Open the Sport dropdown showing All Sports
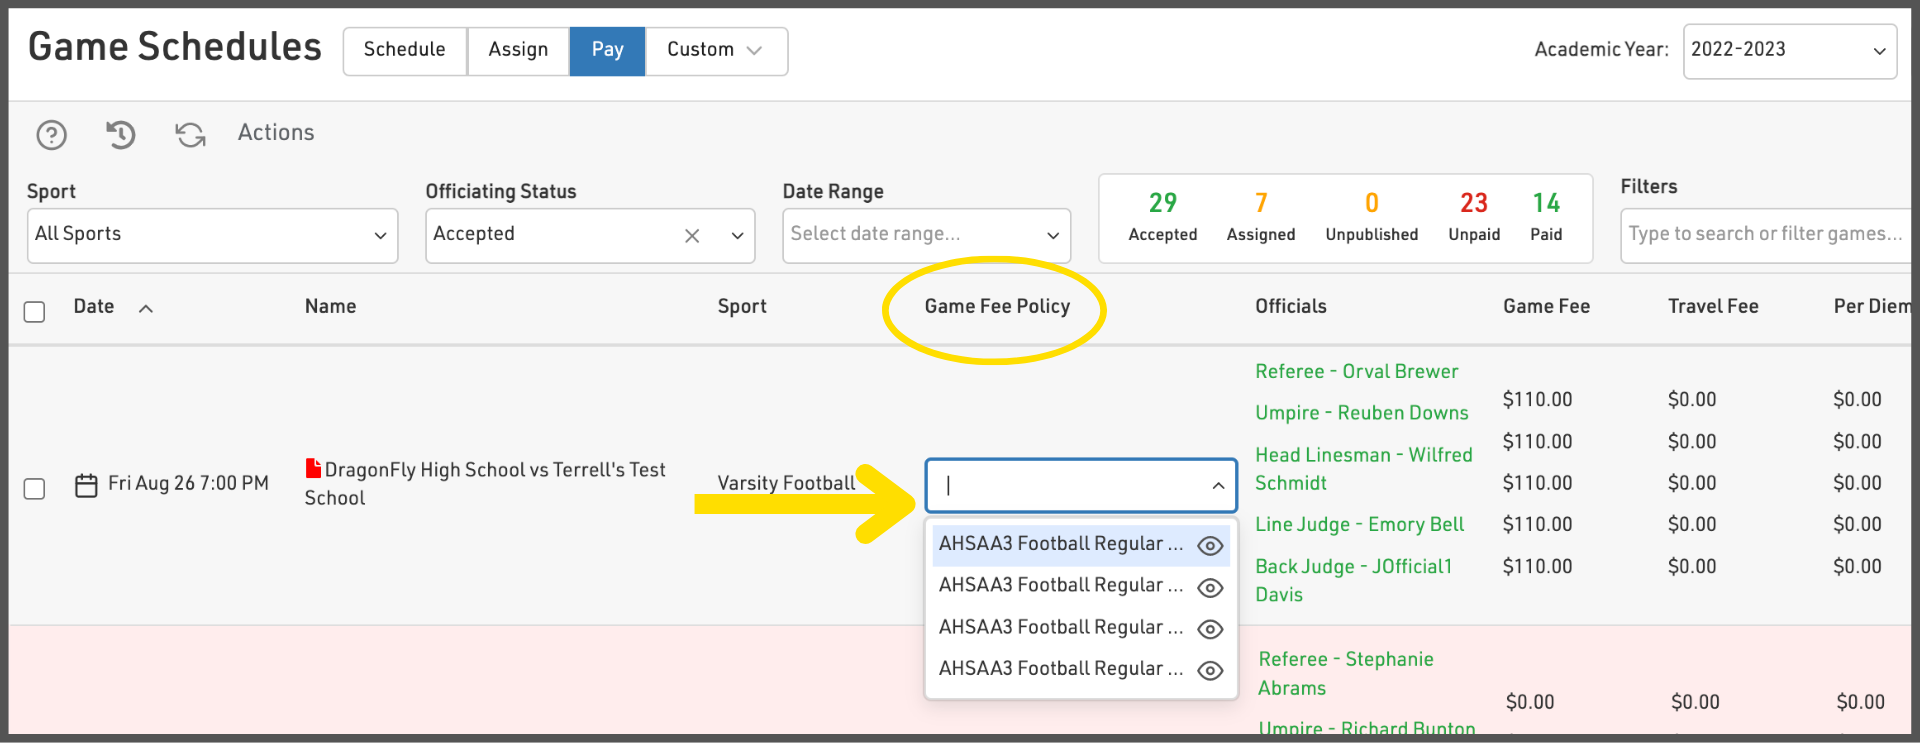The height and width of the screenshot is (743, 1920). (212, 235)
